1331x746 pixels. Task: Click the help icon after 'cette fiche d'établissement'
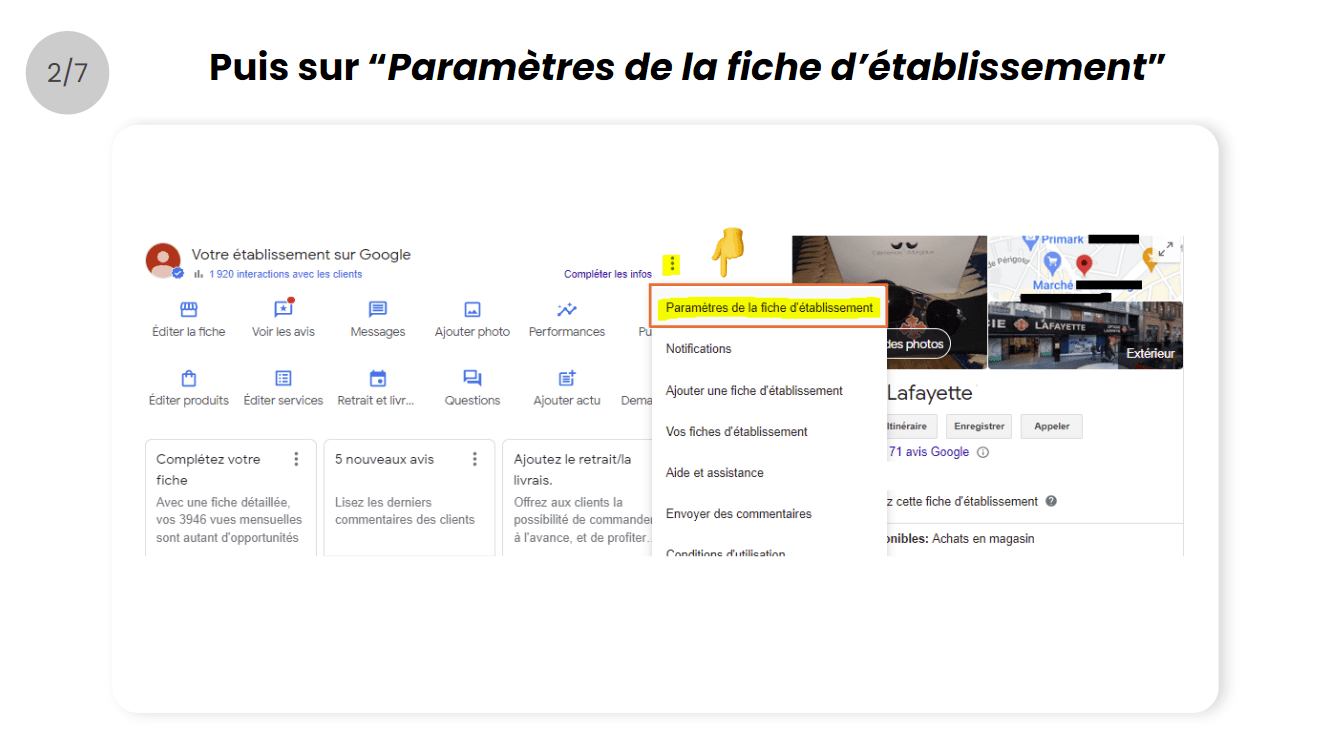[1051, 501]
